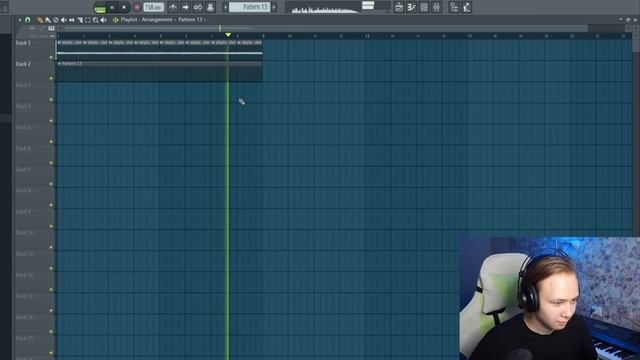This screenshot has width=640, height=360.
Task: Open pattern options arrow right of Pattern 13
Action: 274,7
